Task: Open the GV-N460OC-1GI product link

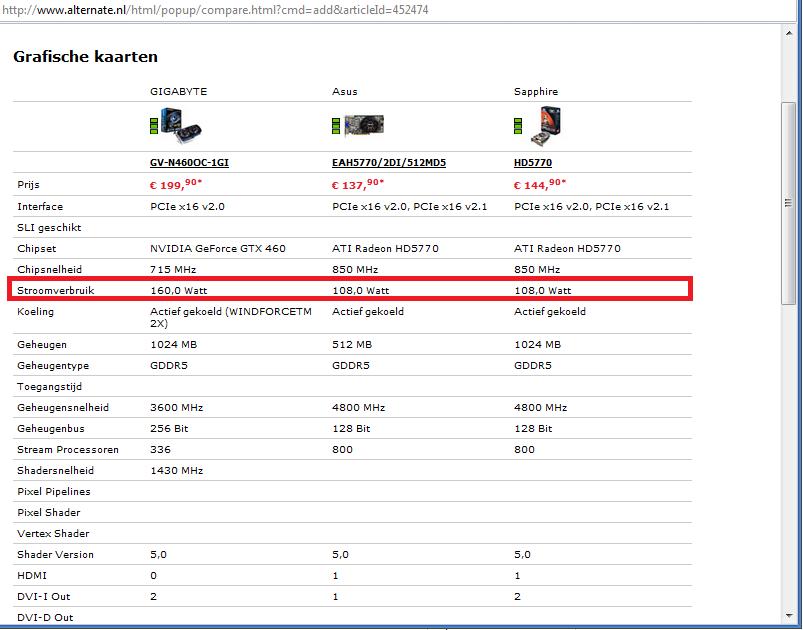Action: point(189,163)
